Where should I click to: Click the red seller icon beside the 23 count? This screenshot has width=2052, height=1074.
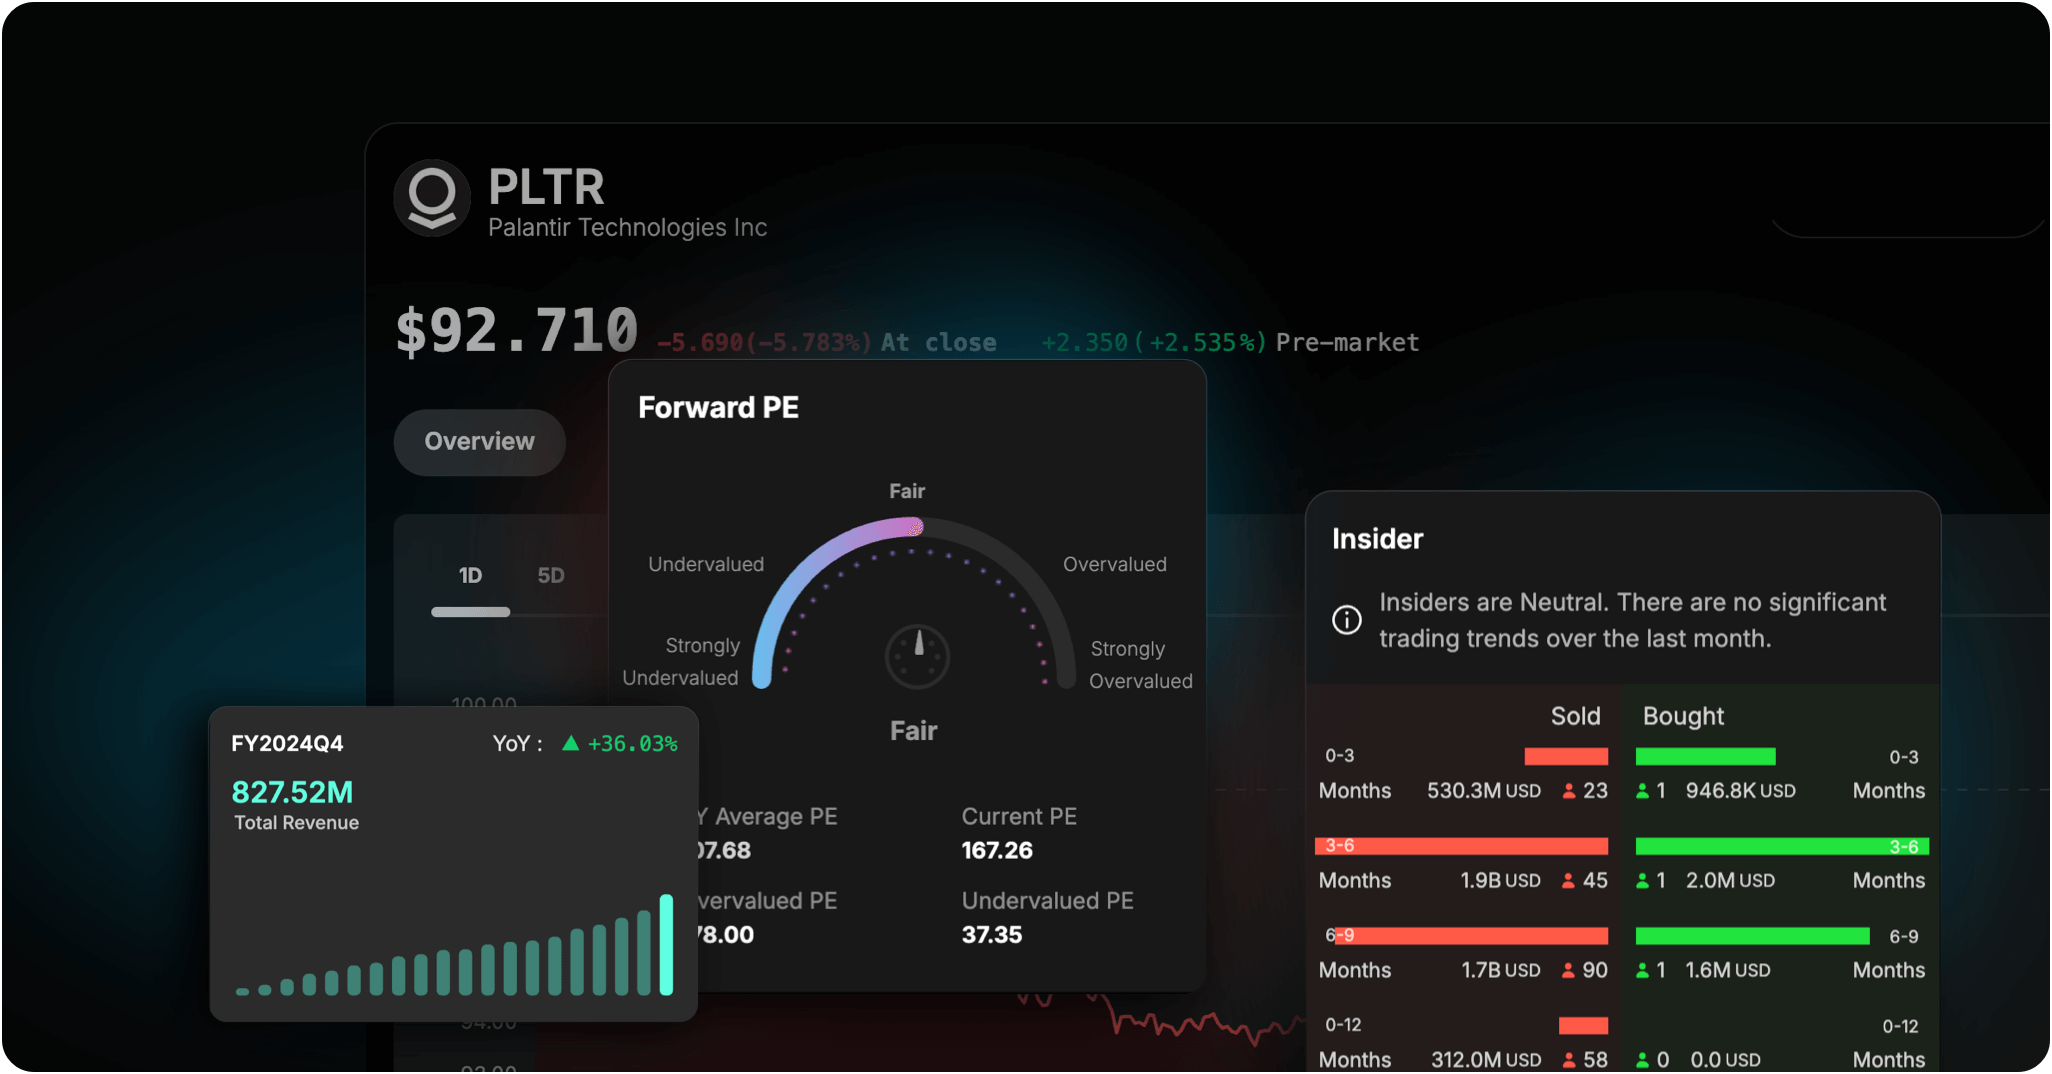point(1570,790)
